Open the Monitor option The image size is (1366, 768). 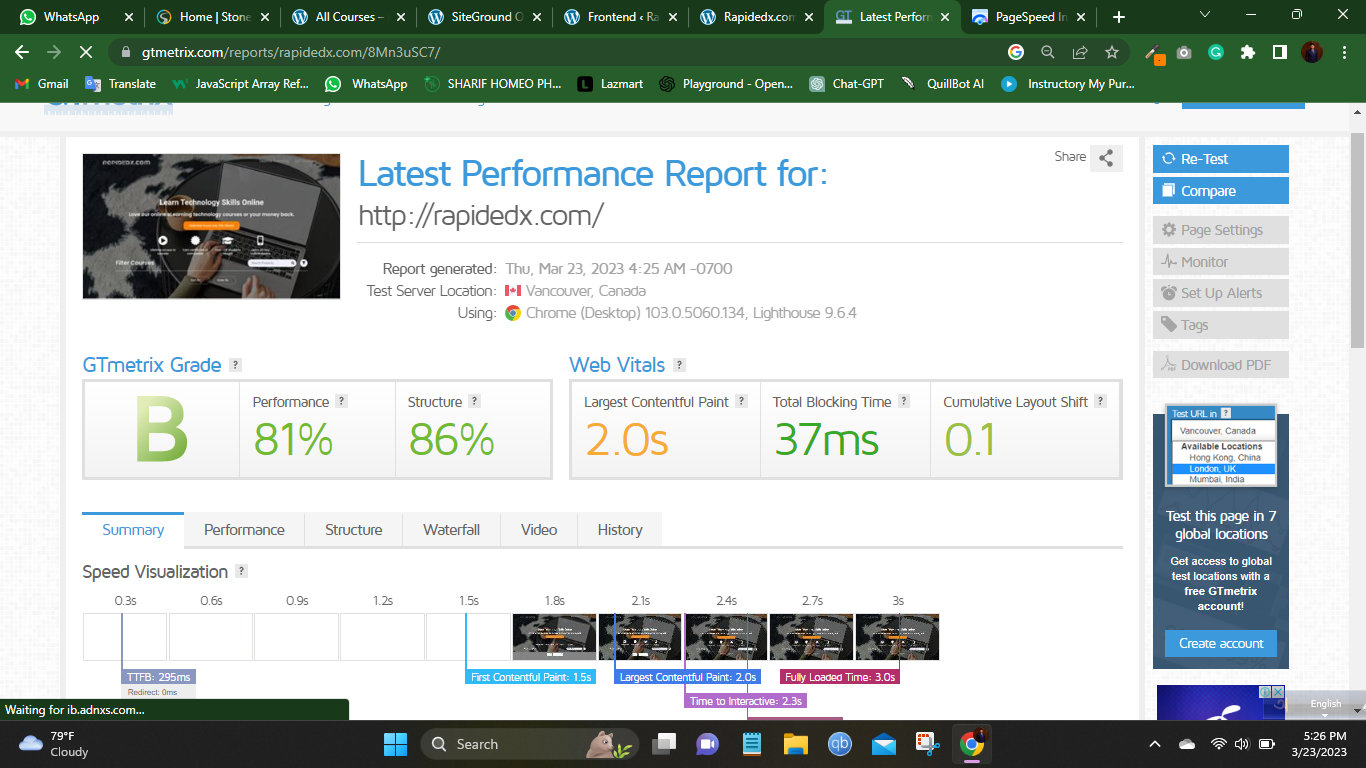coord(1220,262)
